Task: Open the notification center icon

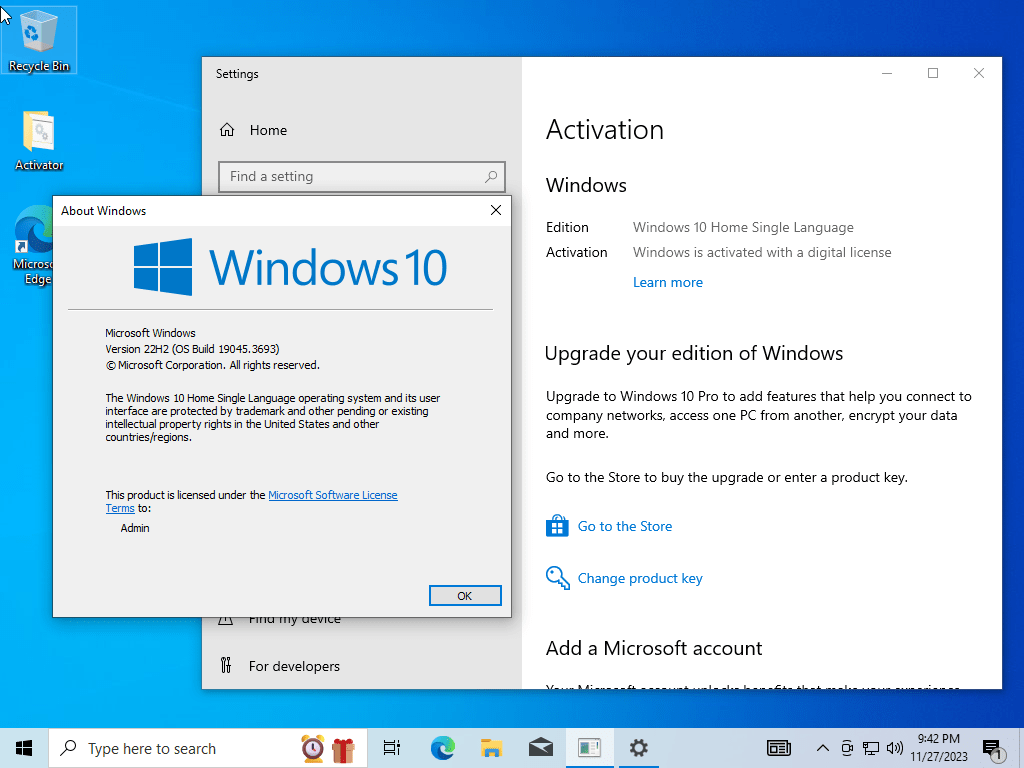Action: [x=993, y=749]
